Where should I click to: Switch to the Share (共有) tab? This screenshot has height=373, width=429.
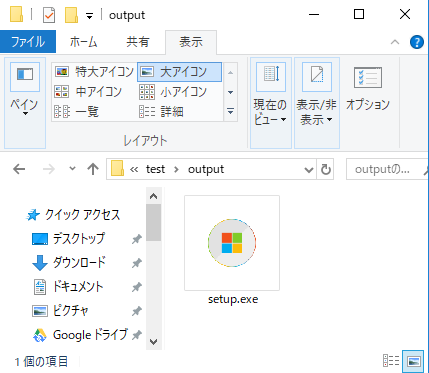click(x=137, y=42)
